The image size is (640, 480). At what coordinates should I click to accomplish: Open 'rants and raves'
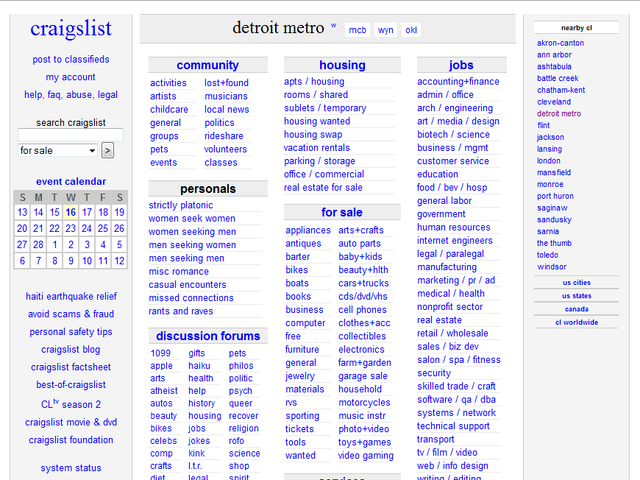181,311
